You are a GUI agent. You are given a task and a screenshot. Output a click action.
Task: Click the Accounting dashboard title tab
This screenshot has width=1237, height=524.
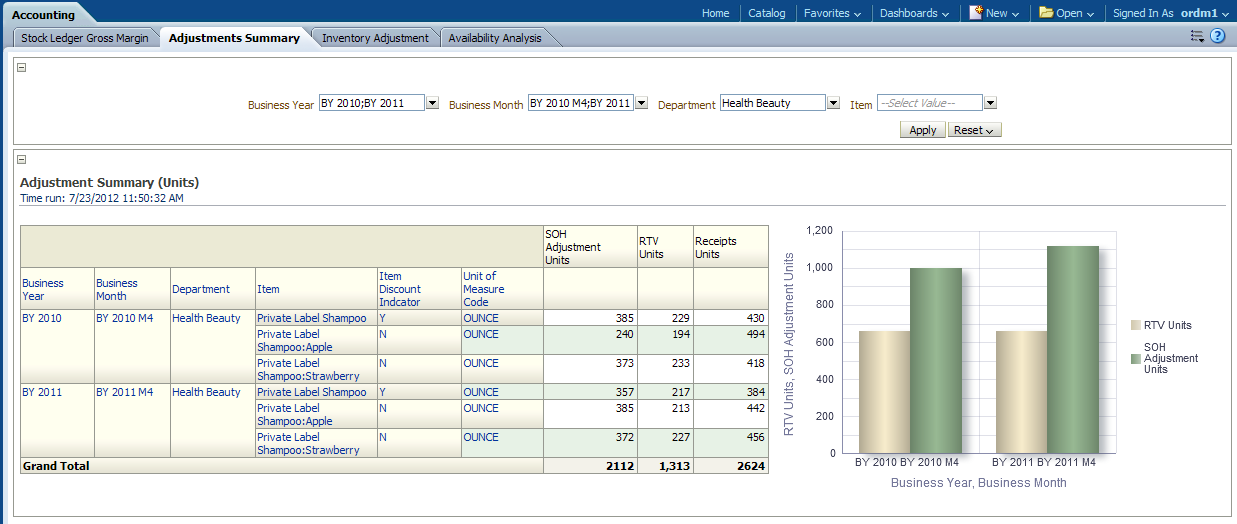pos(43,15)
